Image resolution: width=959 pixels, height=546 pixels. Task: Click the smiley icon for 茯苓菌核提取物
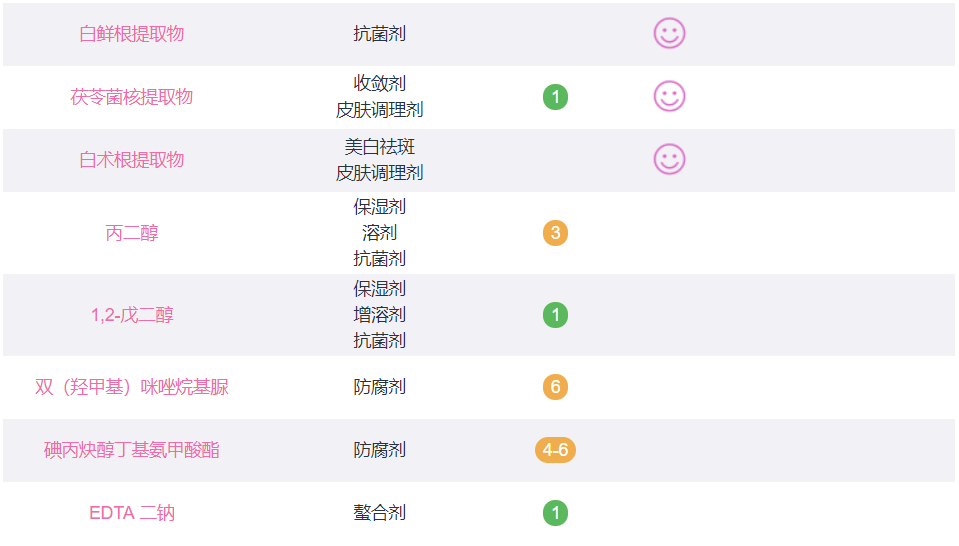coord(669,97)
